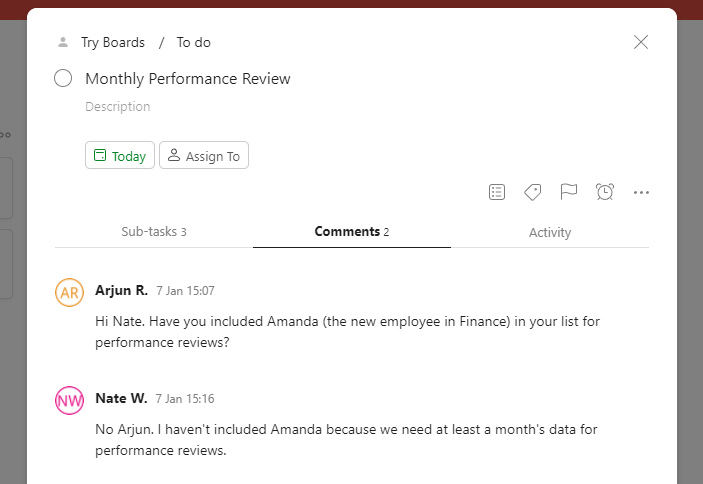The height and width of the screenshot is (484, 703).
Task: Click the label tag icon
Action: [533, 192]
